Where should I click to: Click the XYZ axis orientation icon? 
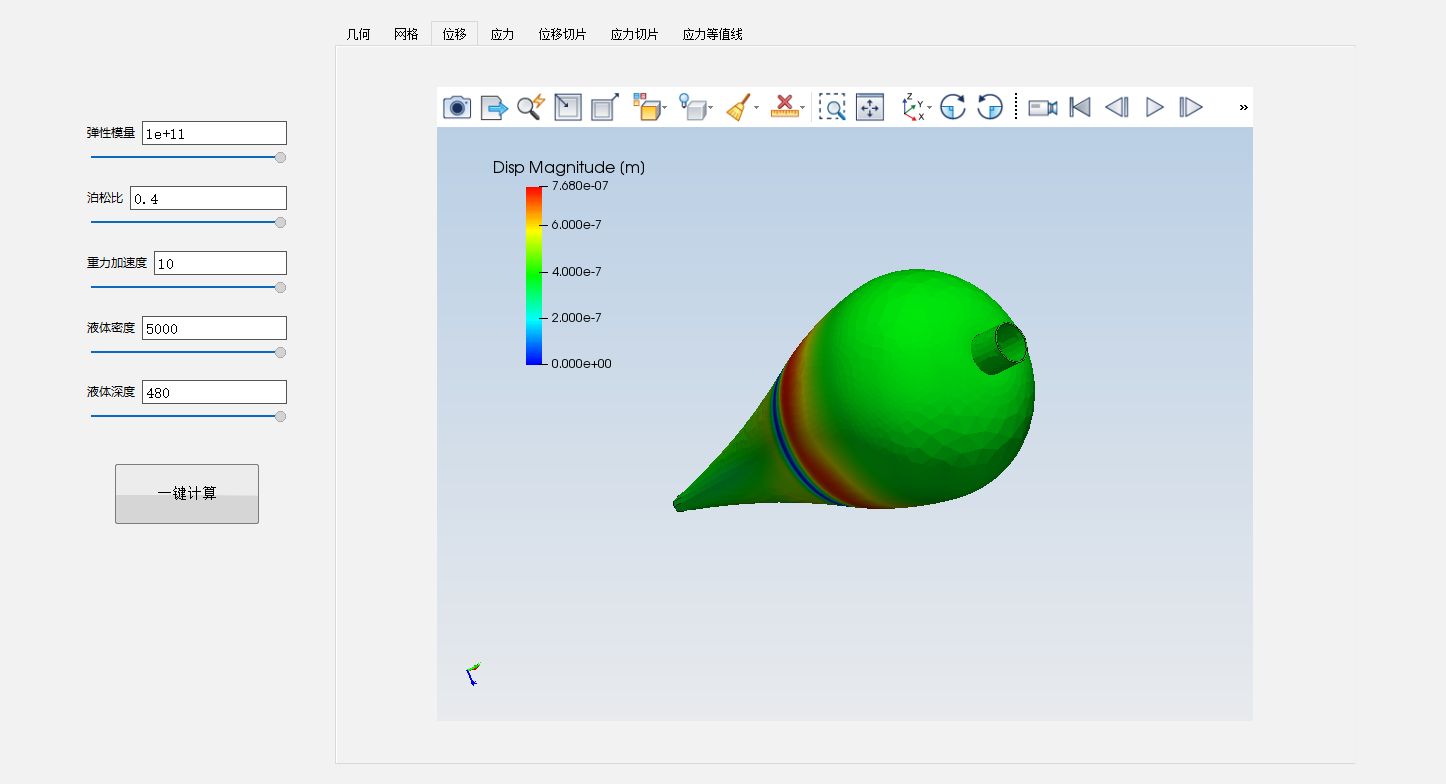913,107
